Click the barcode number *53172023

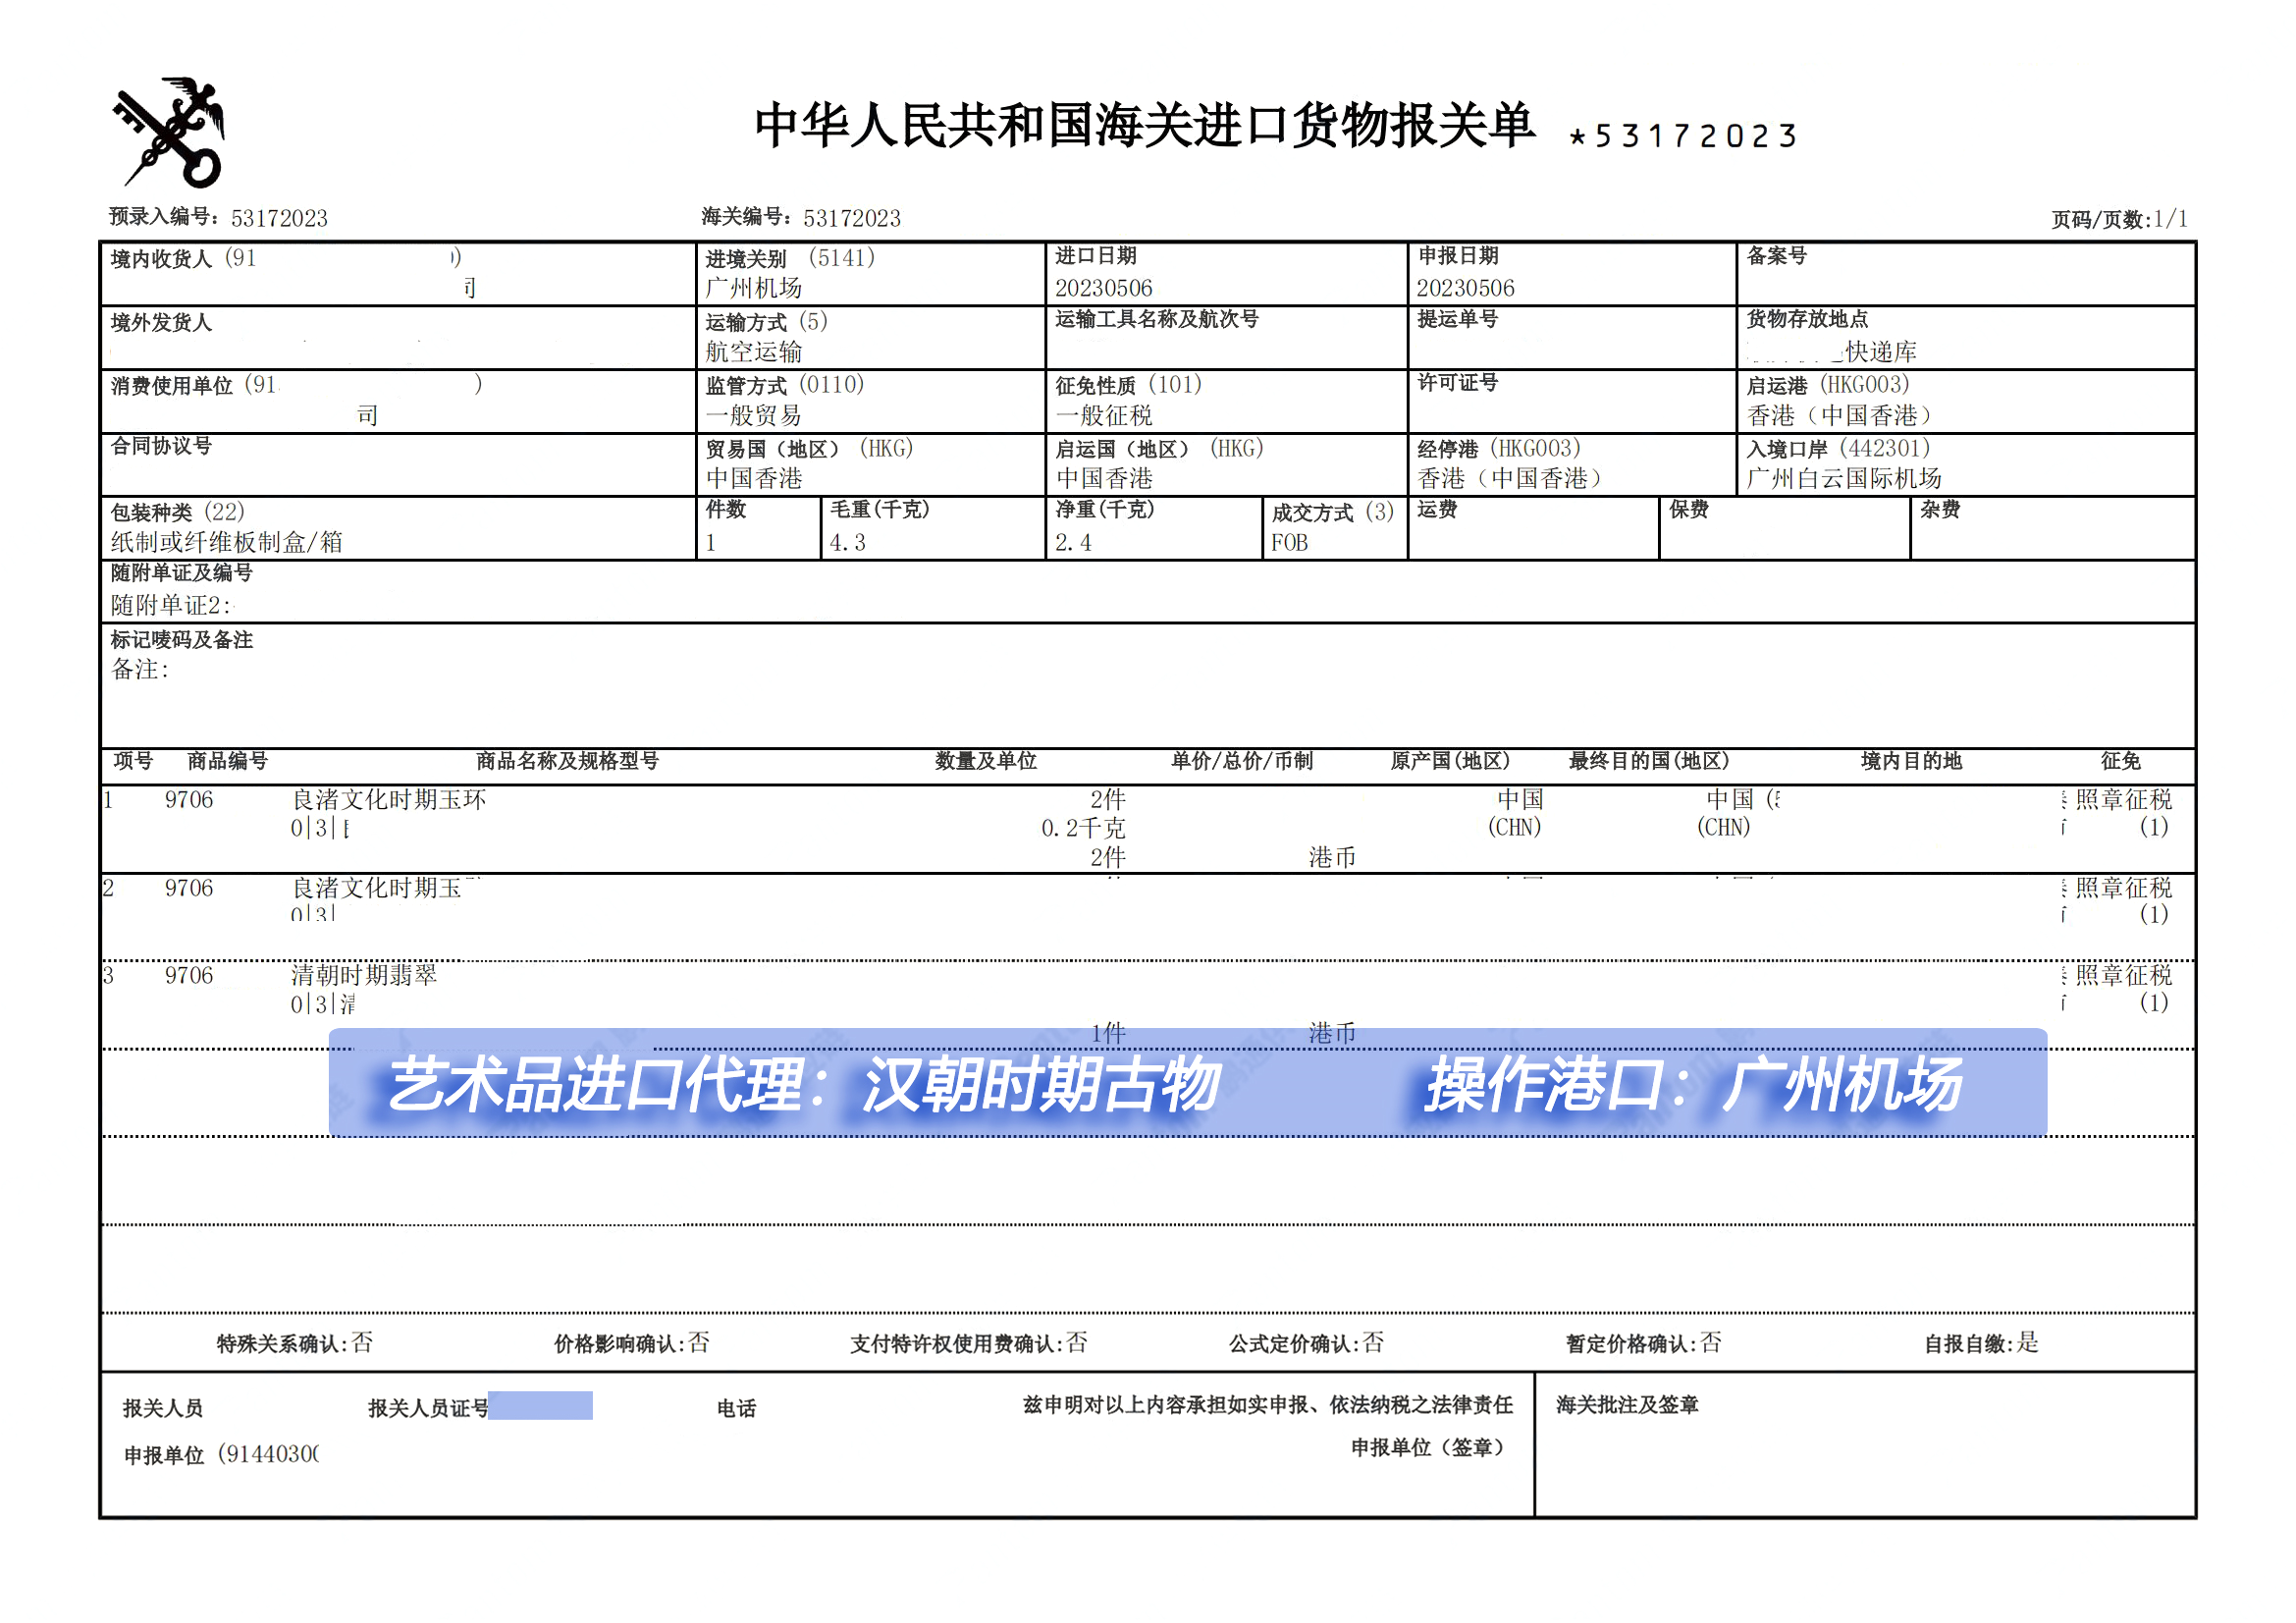pyautogui.click(x=1684, y=136)
